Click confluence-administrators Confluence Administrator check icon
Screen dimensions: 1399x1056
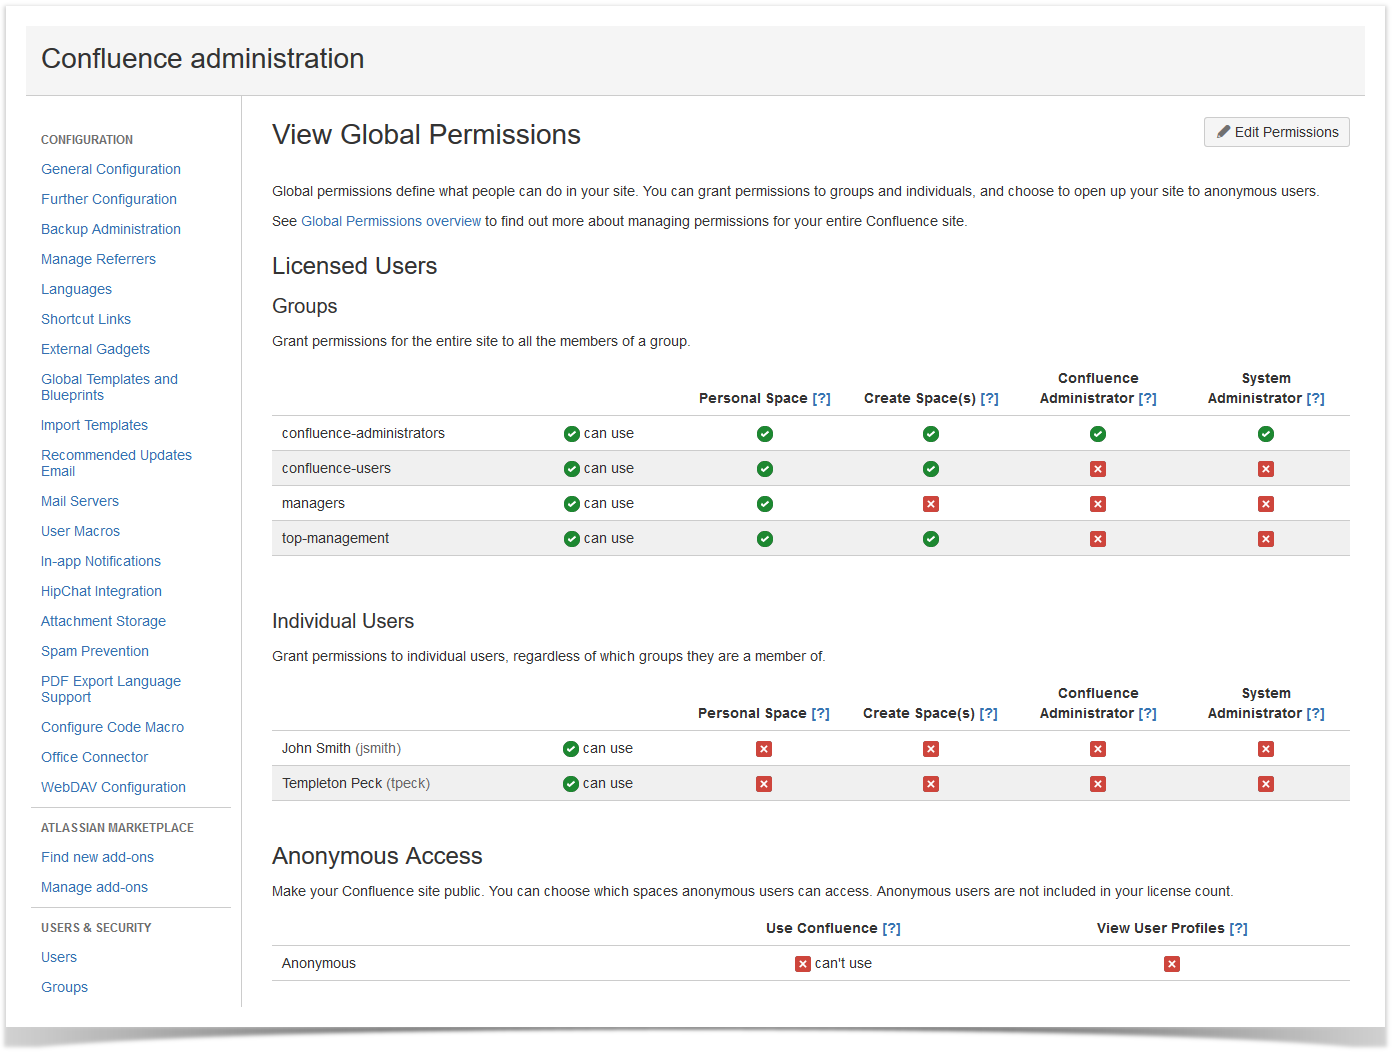coord(1097,434)
